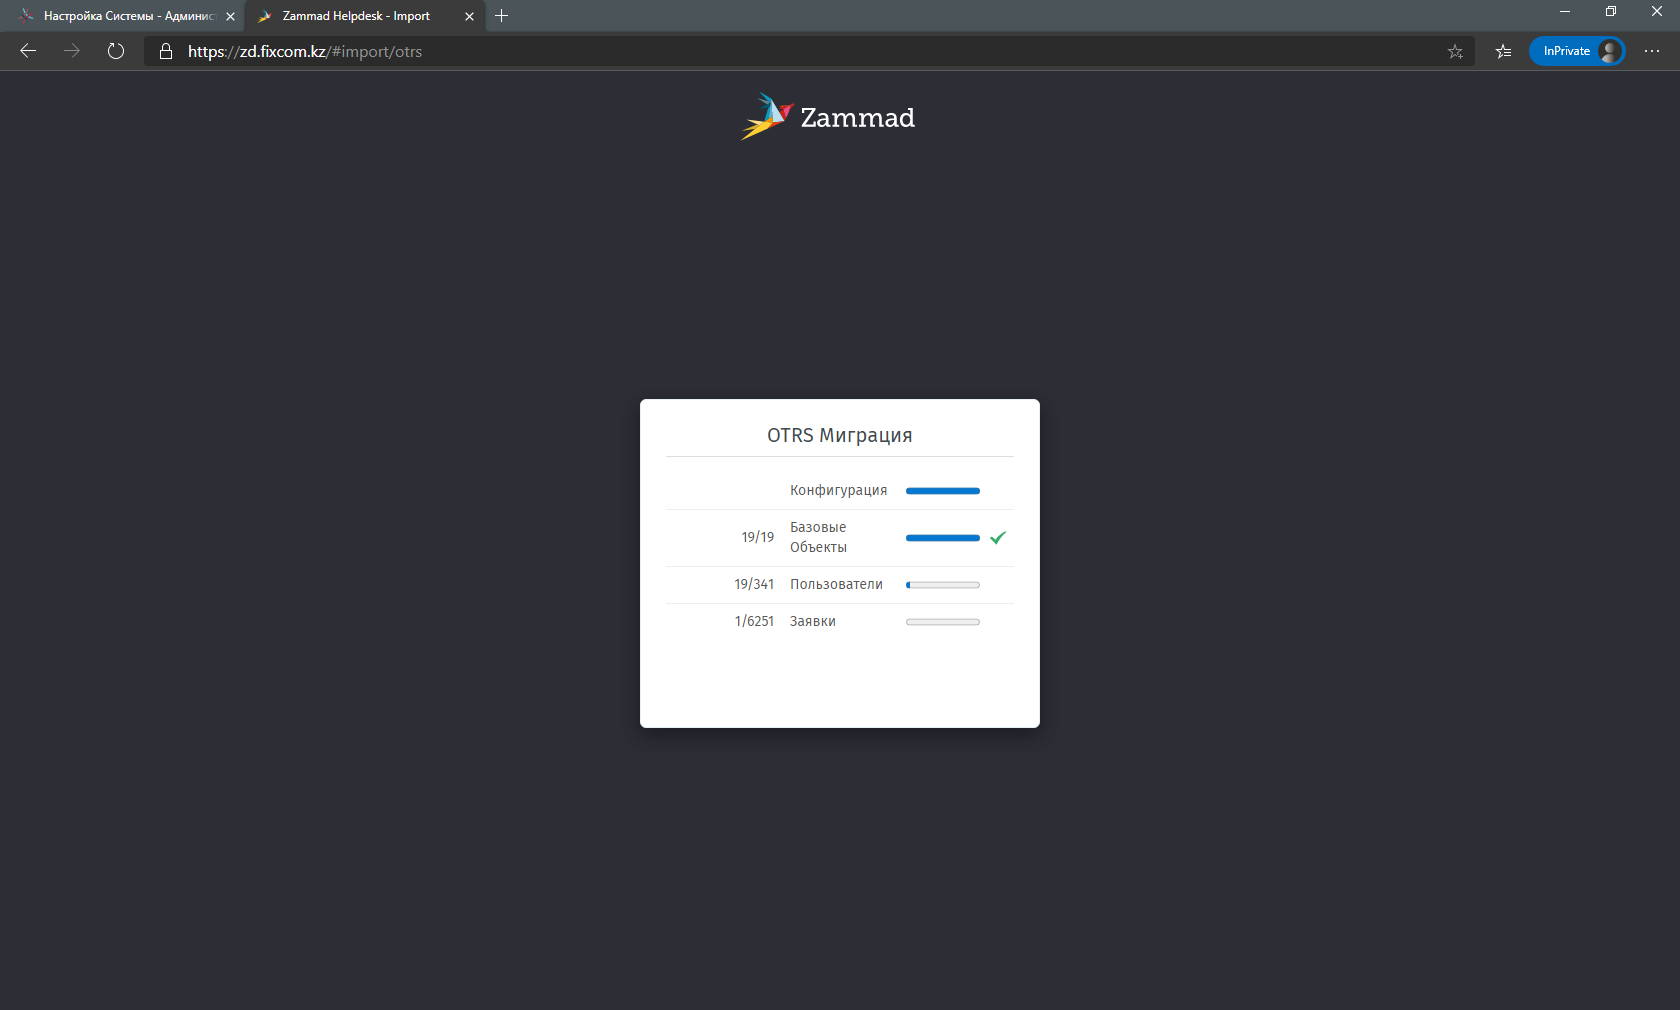
Task: Open a new tab with plus icon
Action: pyautogui.click(x=502, y=16)
